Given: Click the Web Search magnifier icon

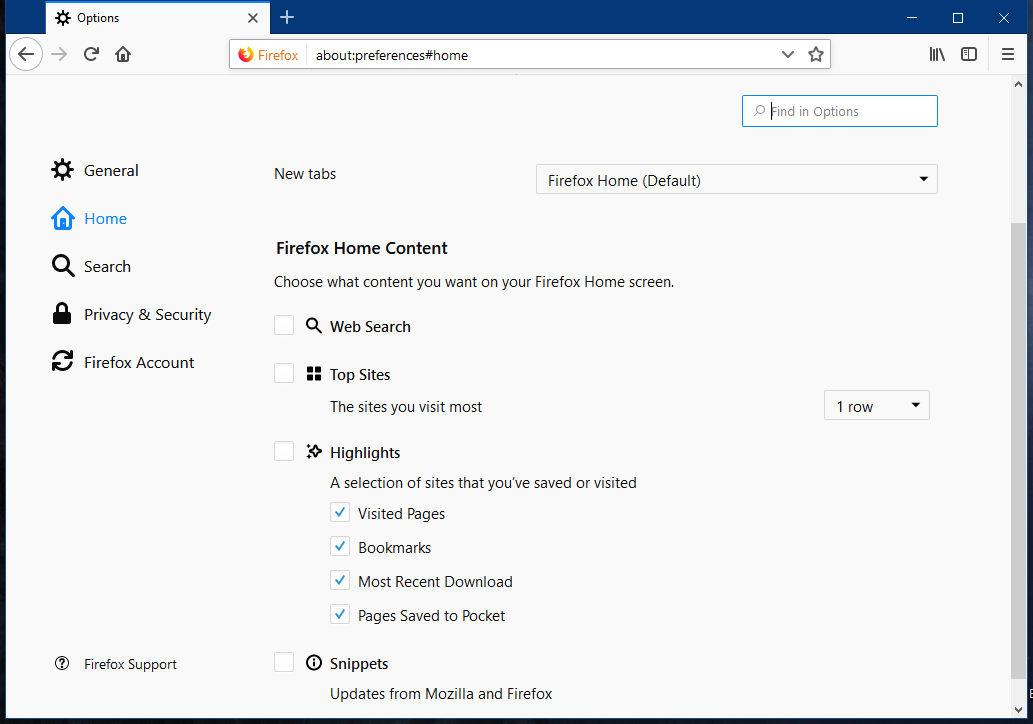Looking at the screenshot, I should tap(314, 325).
